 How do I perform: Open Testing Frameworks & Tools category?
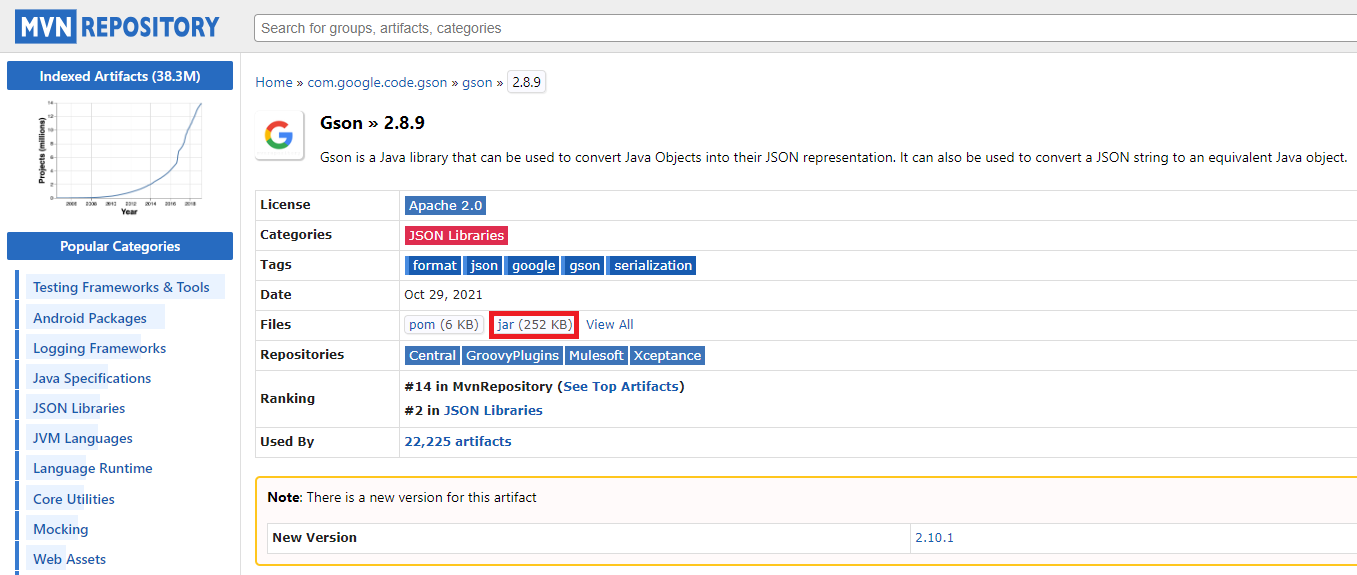coord(122,287)
